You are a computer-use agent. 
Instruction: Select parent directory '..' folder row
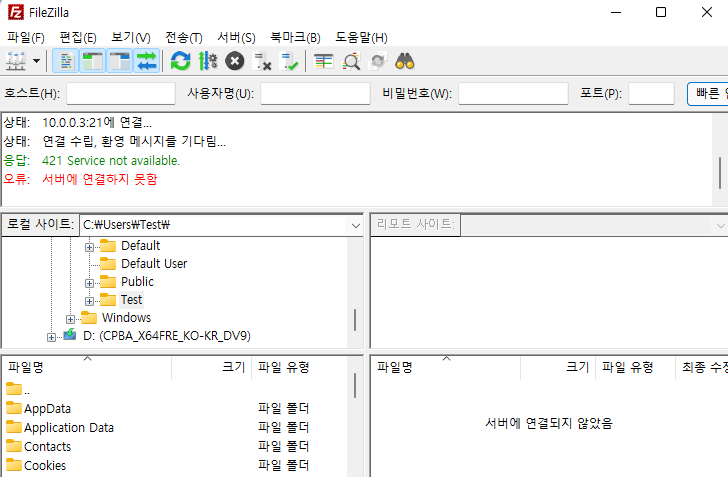pyautogui.click(x=174, y=390)
